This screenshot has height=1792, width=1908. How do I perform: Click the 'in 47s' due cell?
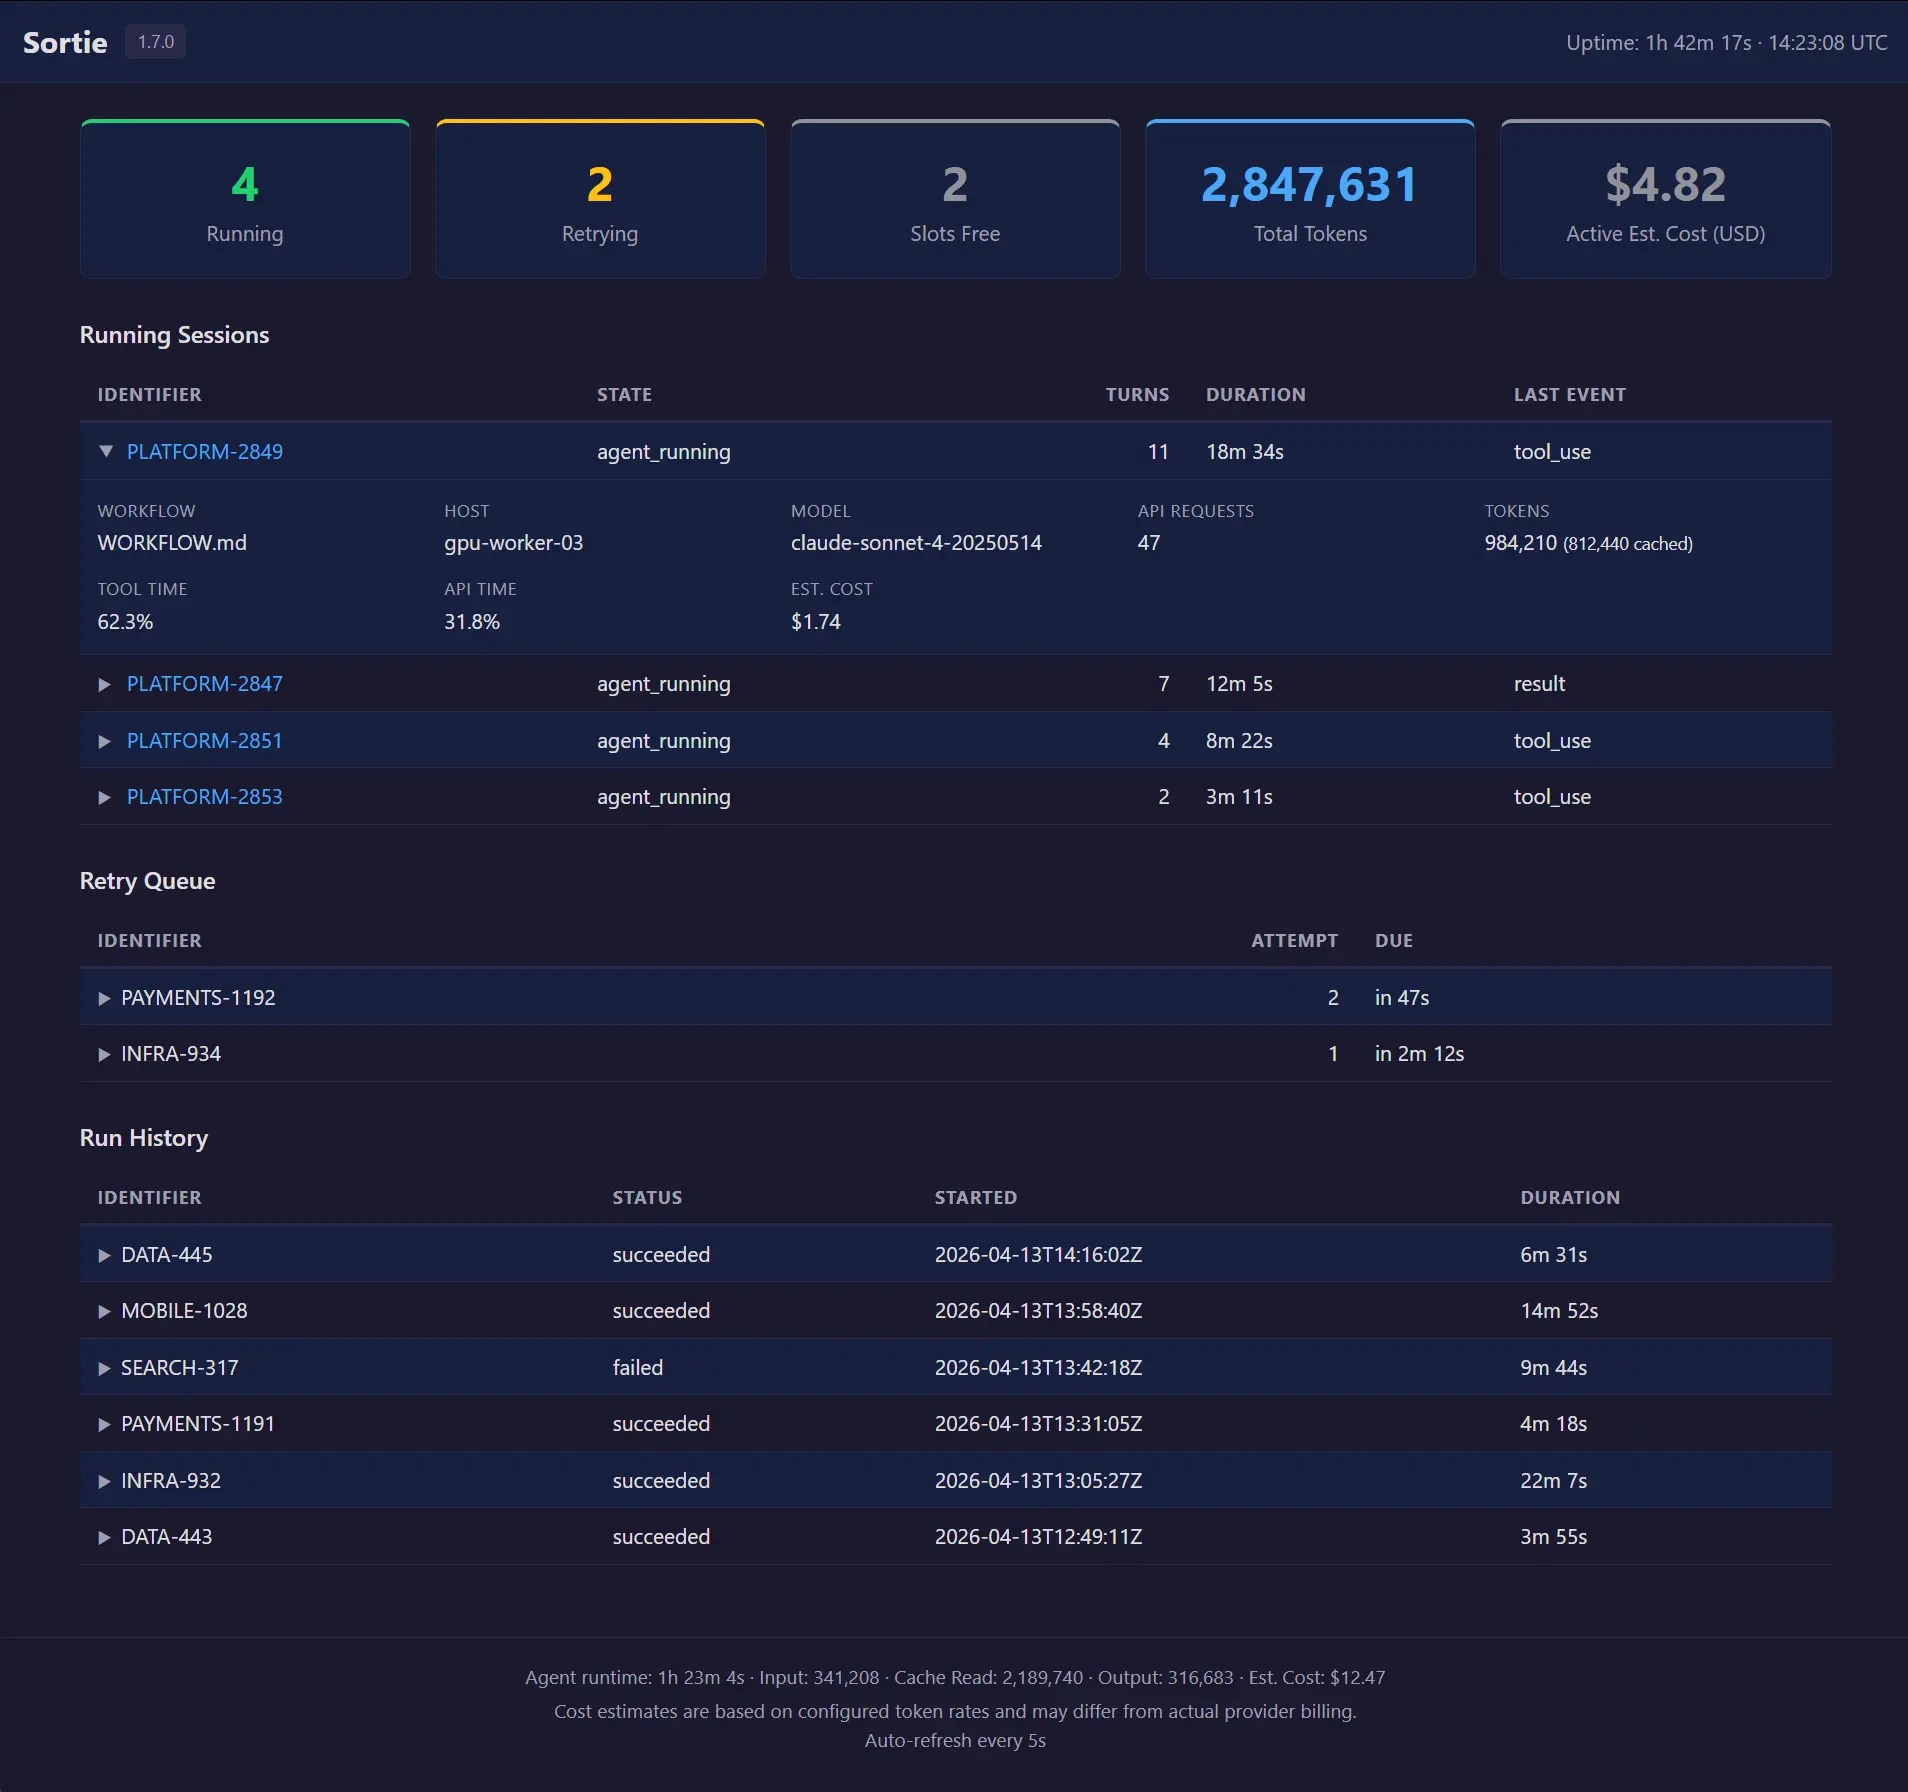(1402, 998)
